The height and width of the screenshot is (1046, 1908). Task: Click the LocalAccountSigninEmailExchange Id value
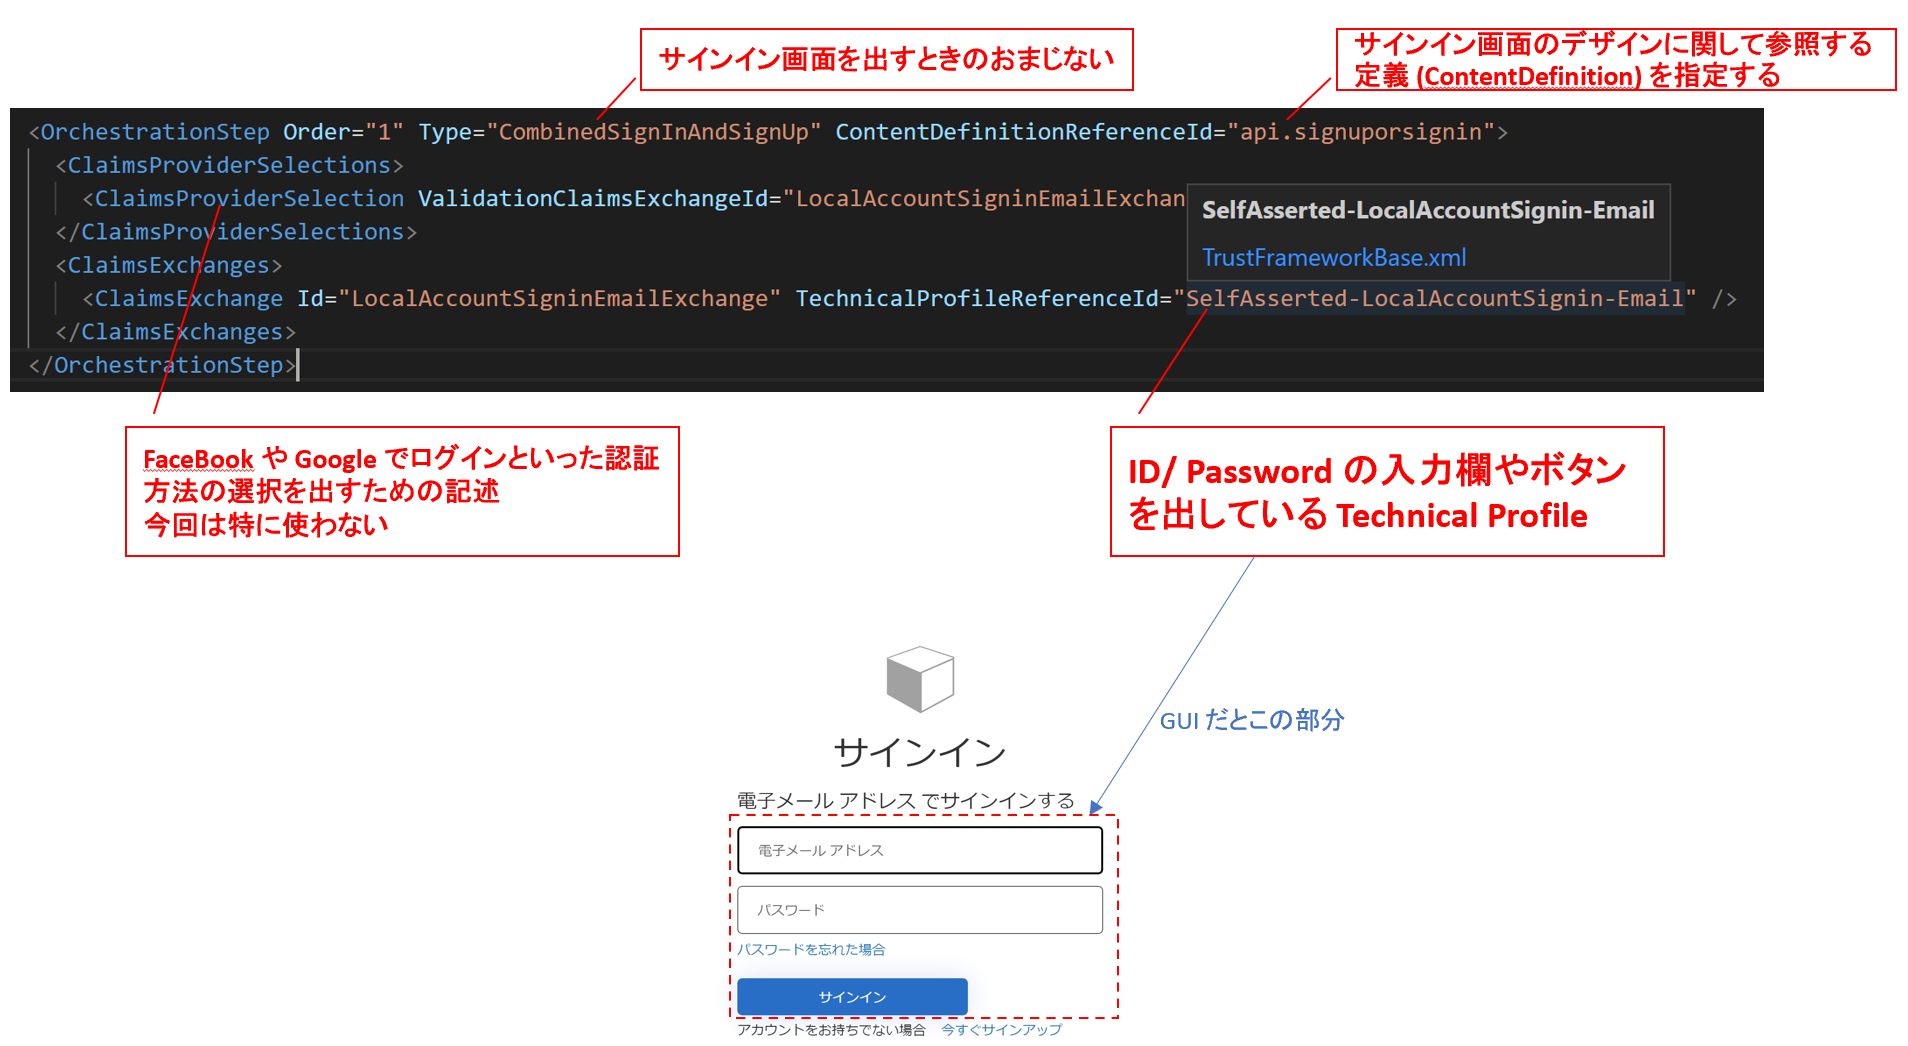[560, 299]
